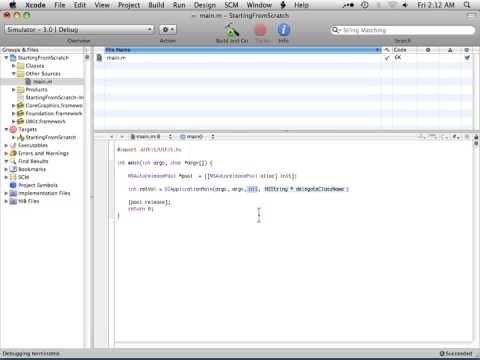Click the build hammer column header
Image resolution: width=480 pixels, height=360 pixels.
tap(387, 50)
